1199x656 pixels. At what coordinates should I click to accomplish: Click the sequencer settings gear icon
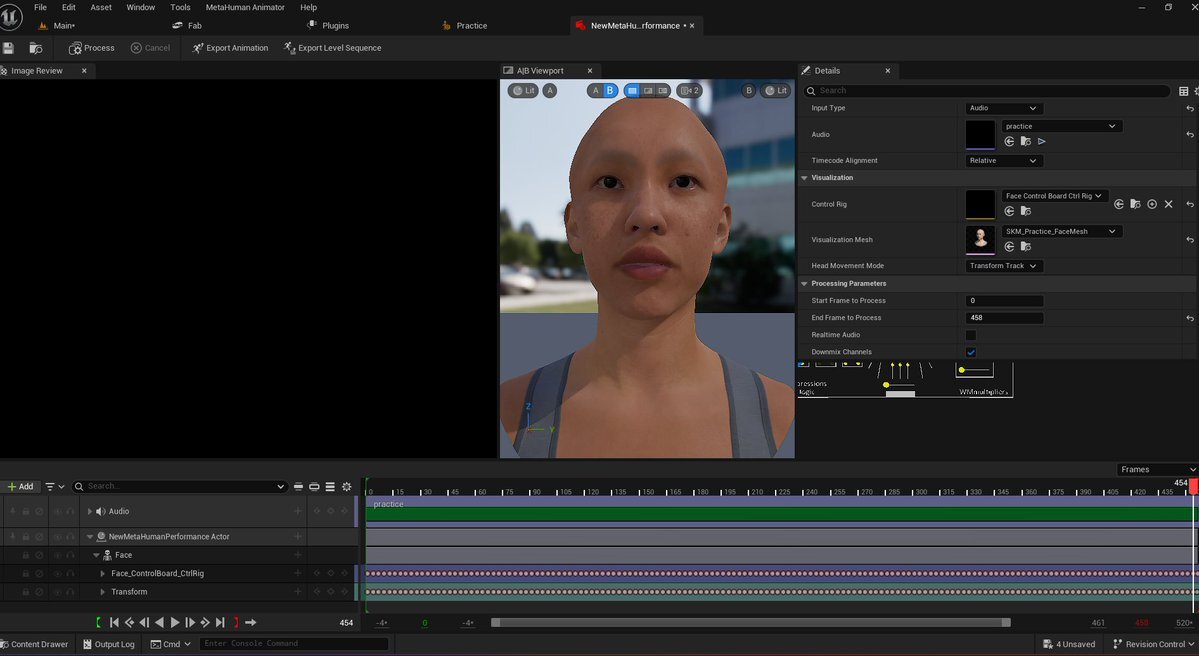(x=347, y=487)
